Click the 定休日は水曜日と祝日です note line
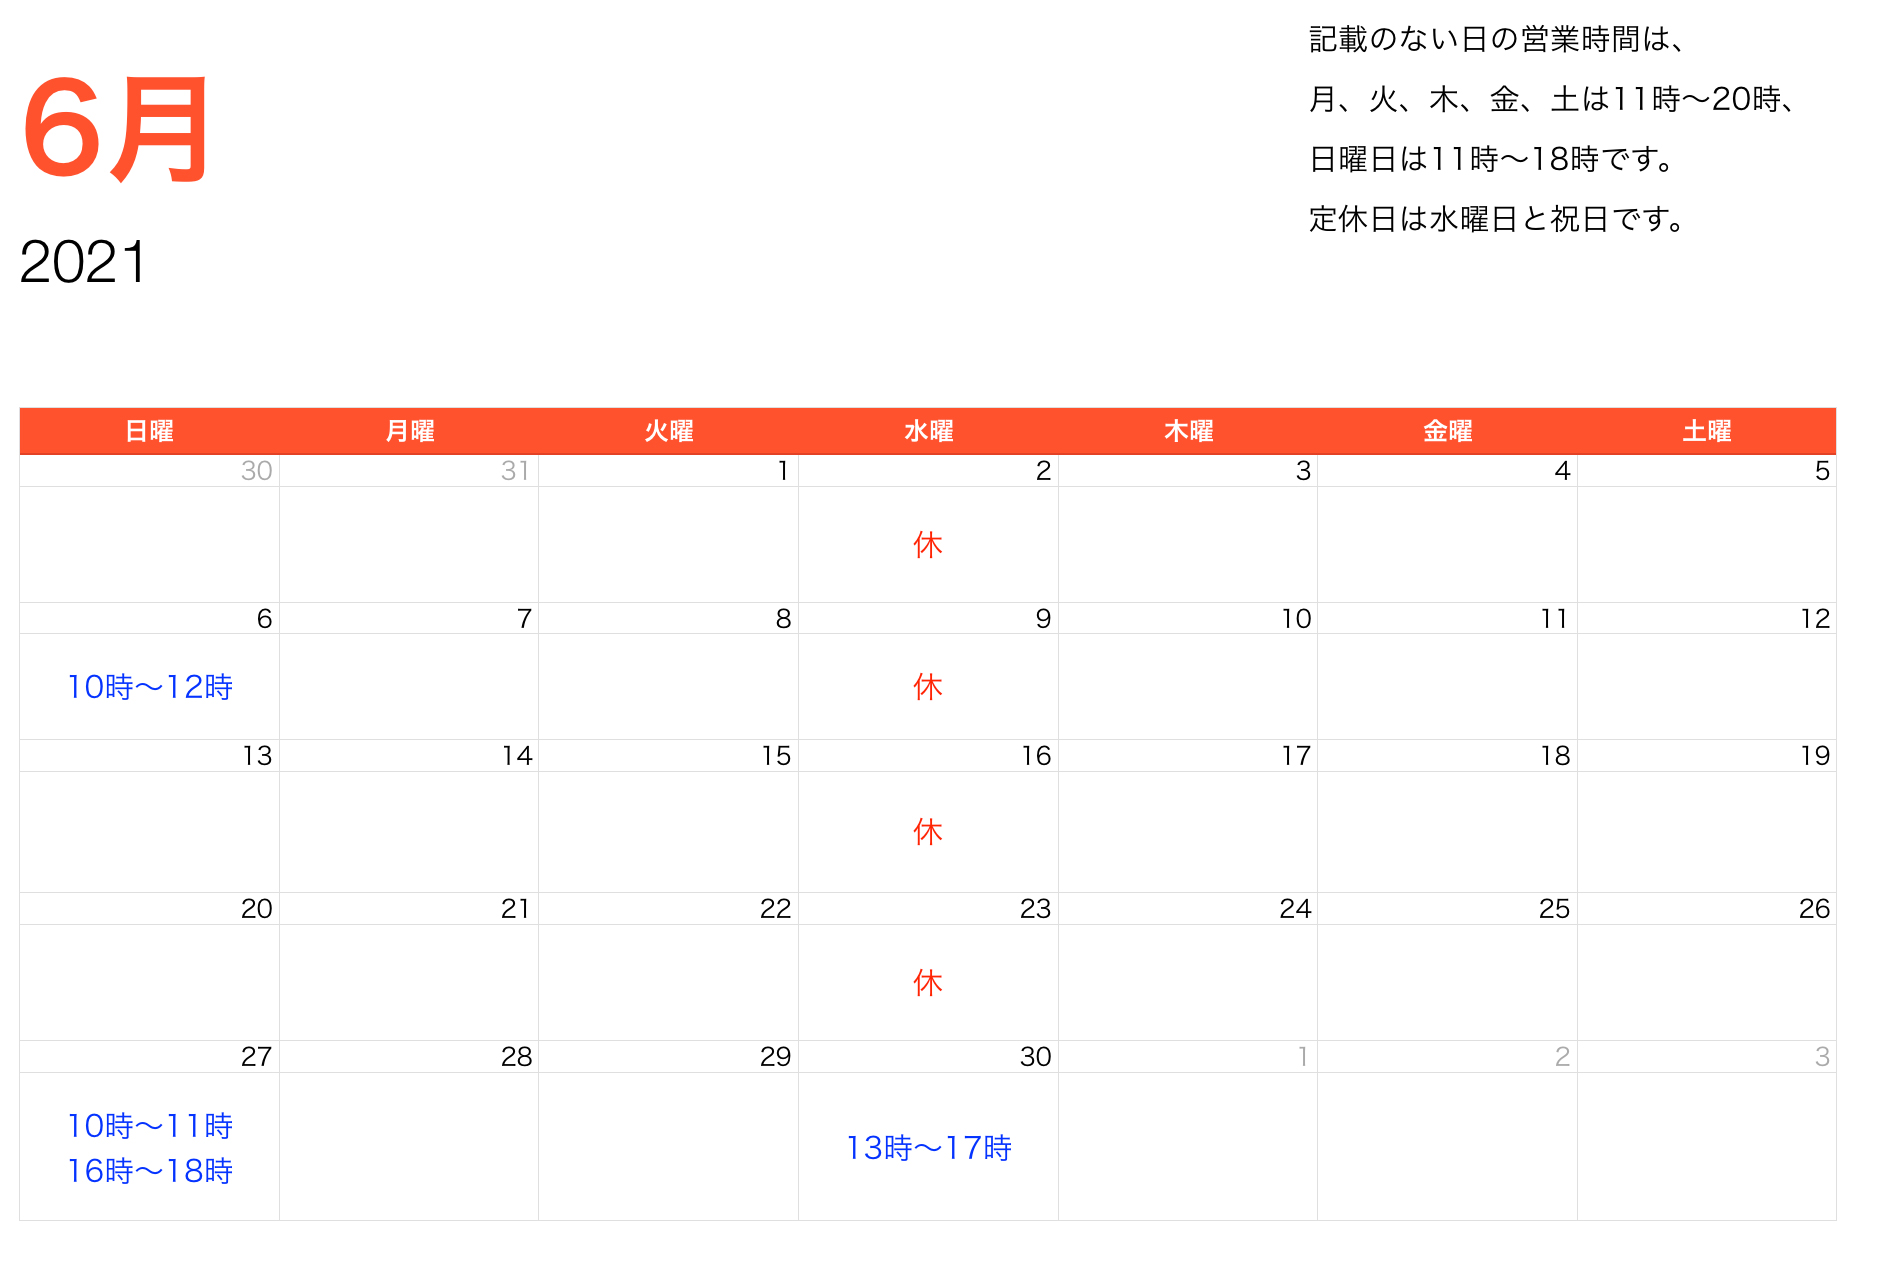1897x1272 pixels. 1499,219
